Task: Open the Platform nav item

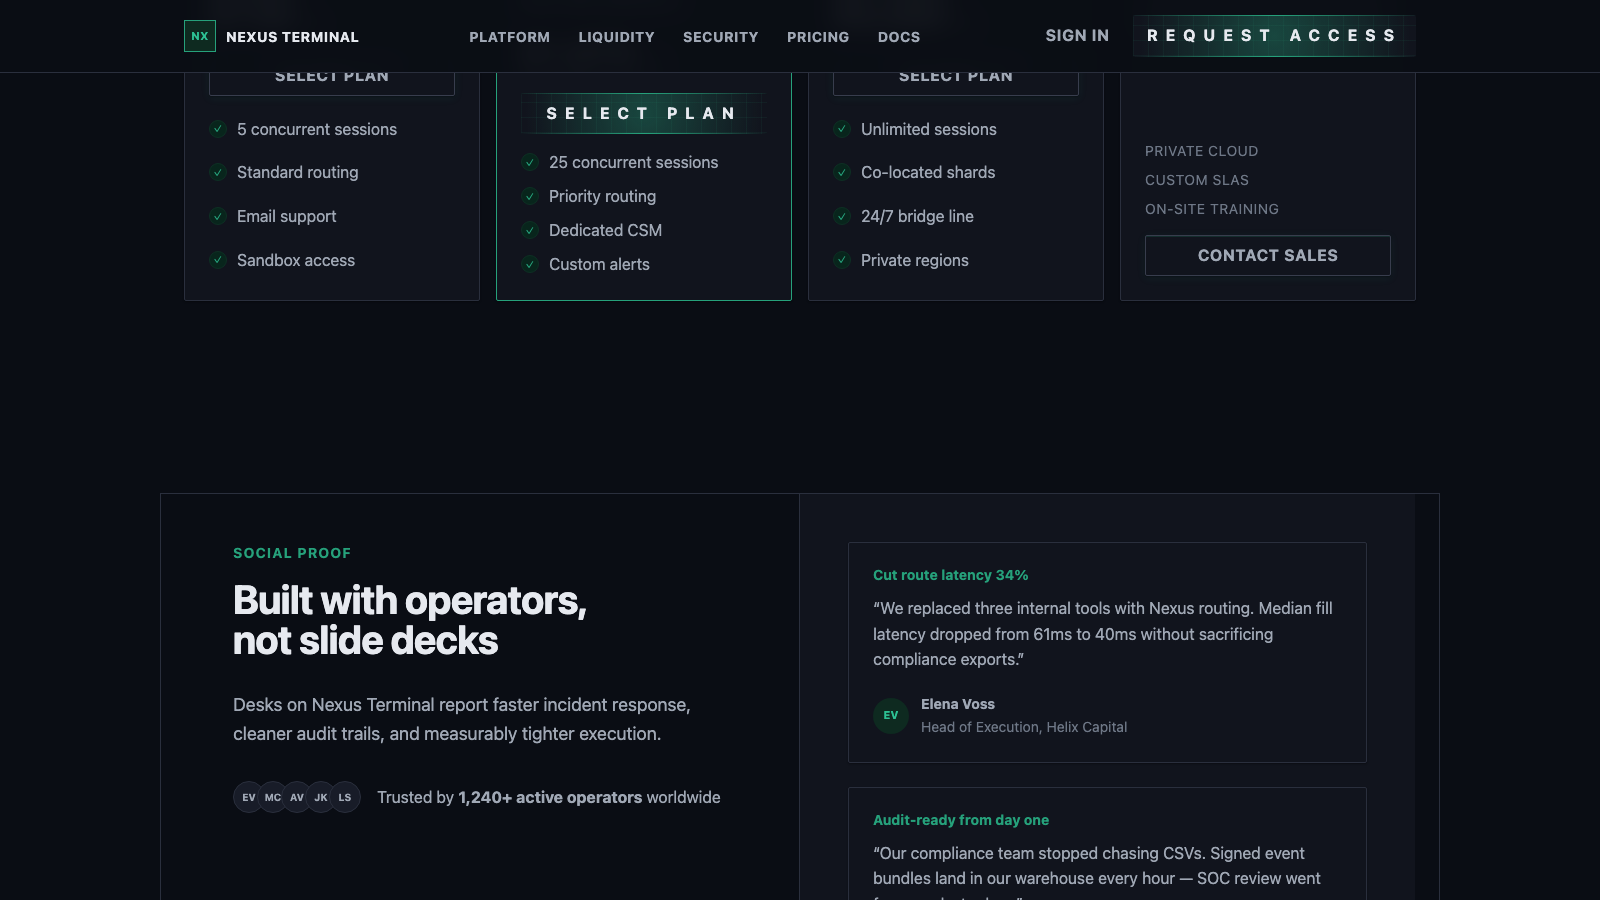Action: pyautogui.click(x=510, y=37)
